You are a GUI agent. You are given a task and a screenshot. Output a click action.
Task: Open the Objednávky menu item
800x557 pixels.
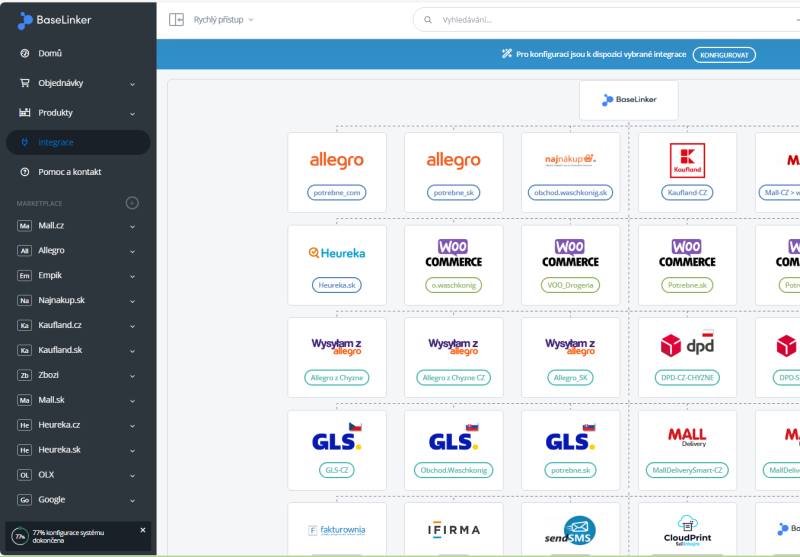point(61,83)
